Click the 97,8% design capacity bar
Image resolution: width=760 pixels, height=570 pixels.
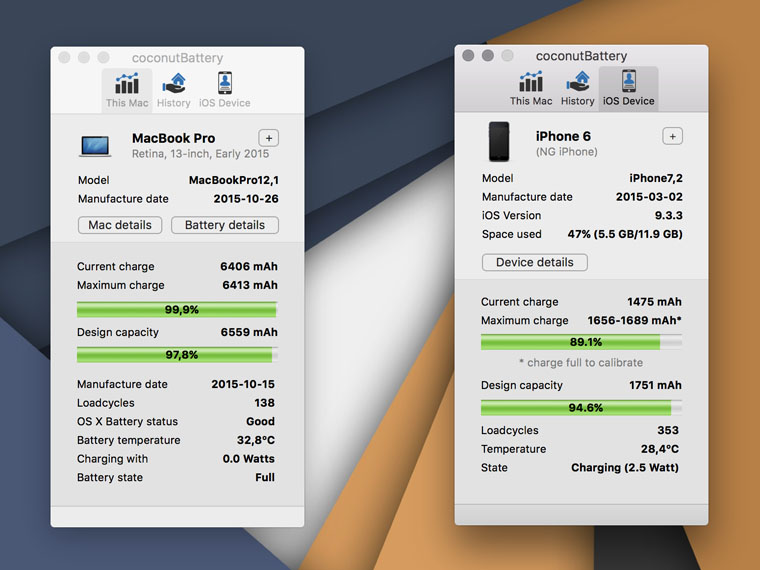click(x=177, y=355)
